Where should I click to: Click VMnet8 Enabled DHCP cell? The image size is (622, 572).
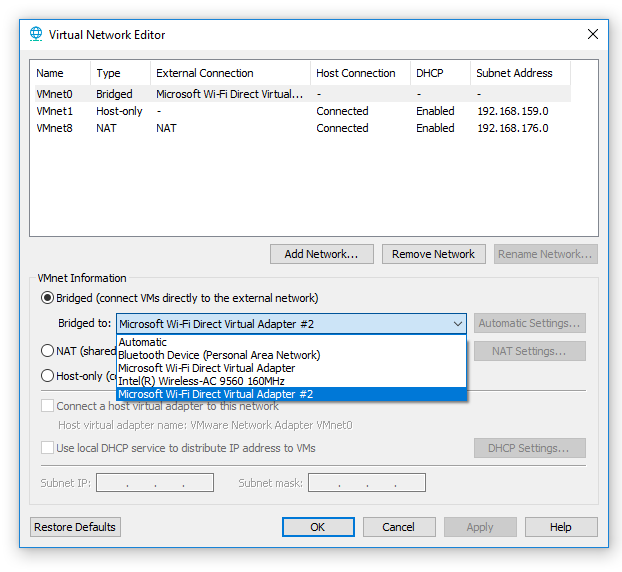[x=435, y=128]
